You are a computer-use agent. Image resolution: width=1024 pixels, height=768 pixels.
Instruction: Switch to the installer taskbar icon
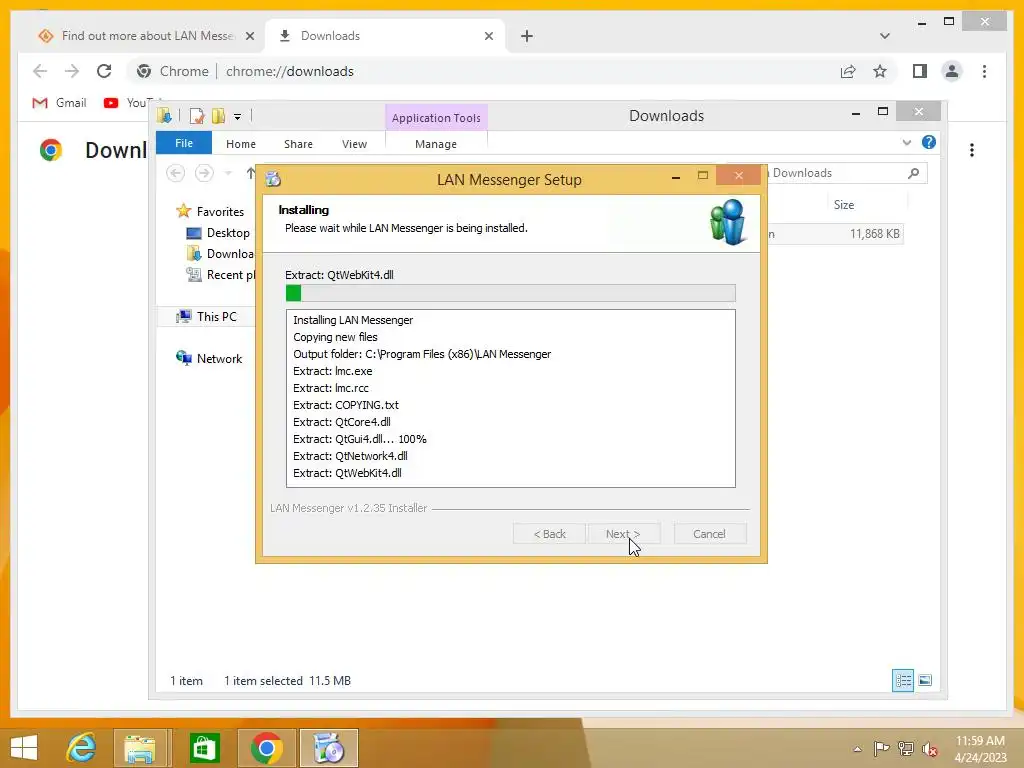point(328,748)
